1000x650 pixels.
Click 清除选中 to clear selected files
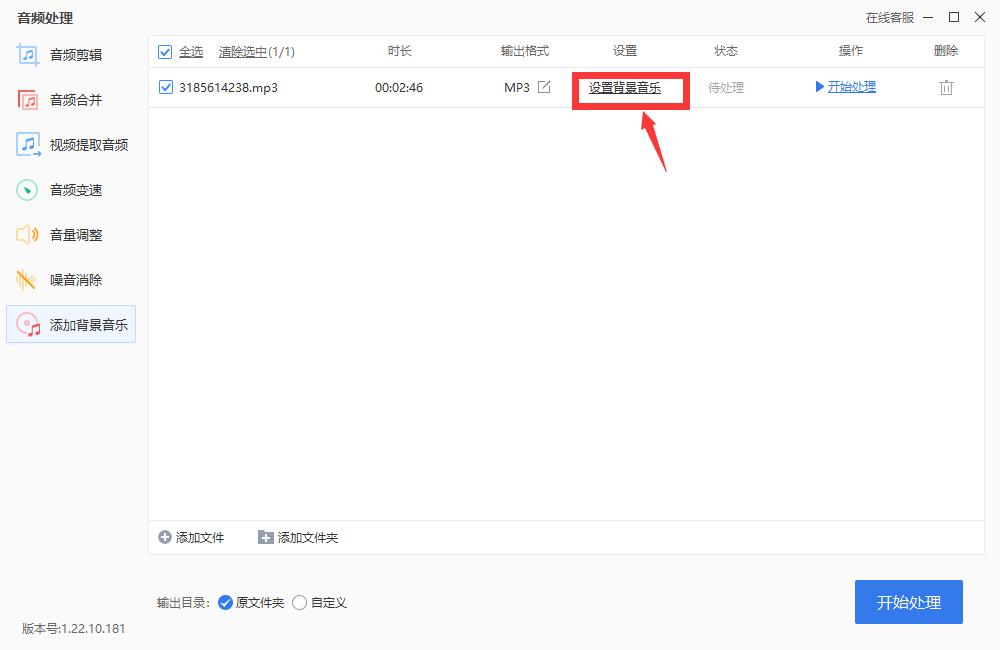(244, 51)
